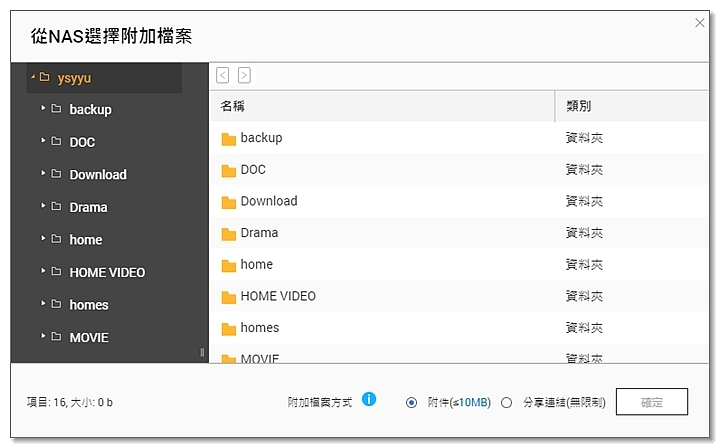Click the home folder icon in file list
This screenshot has width=720, height=448.
[228, 265]
